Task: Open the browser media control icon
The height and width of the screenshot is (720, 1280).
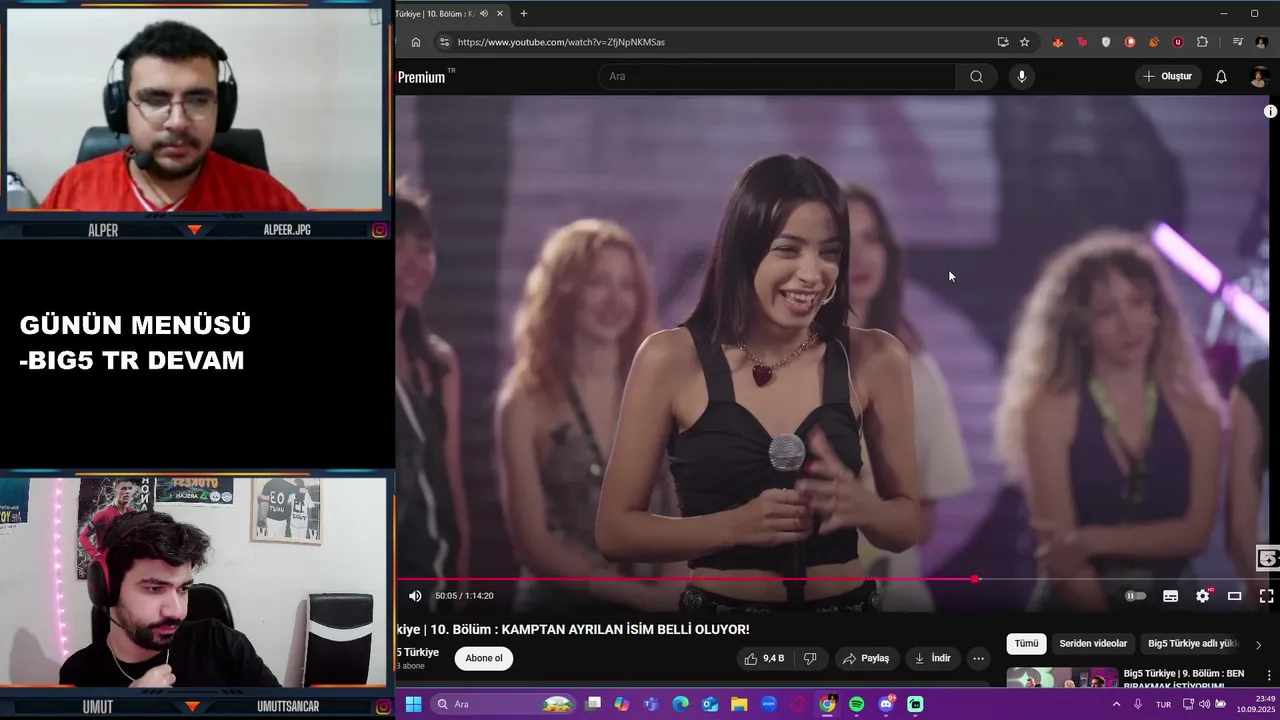Action: tap(1237, 42)
